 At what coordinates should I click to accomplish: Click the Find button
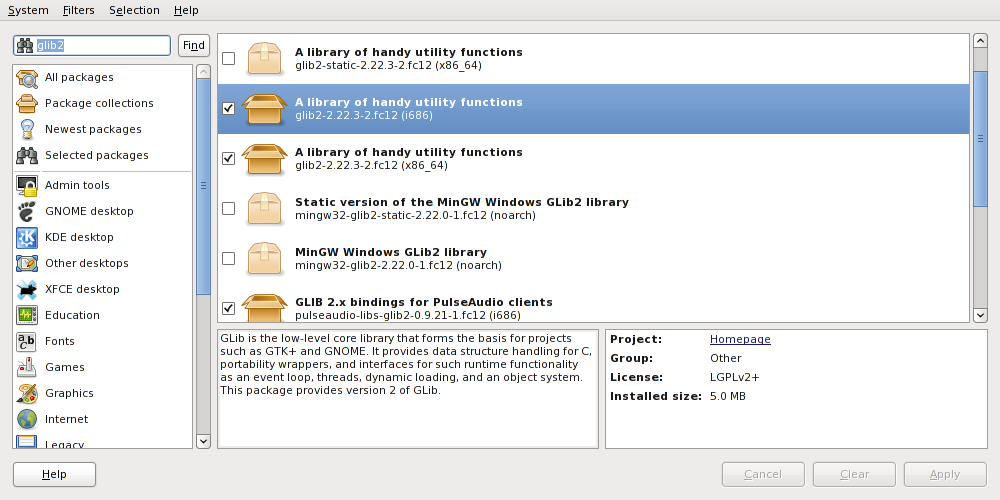(x=193, y=46)
